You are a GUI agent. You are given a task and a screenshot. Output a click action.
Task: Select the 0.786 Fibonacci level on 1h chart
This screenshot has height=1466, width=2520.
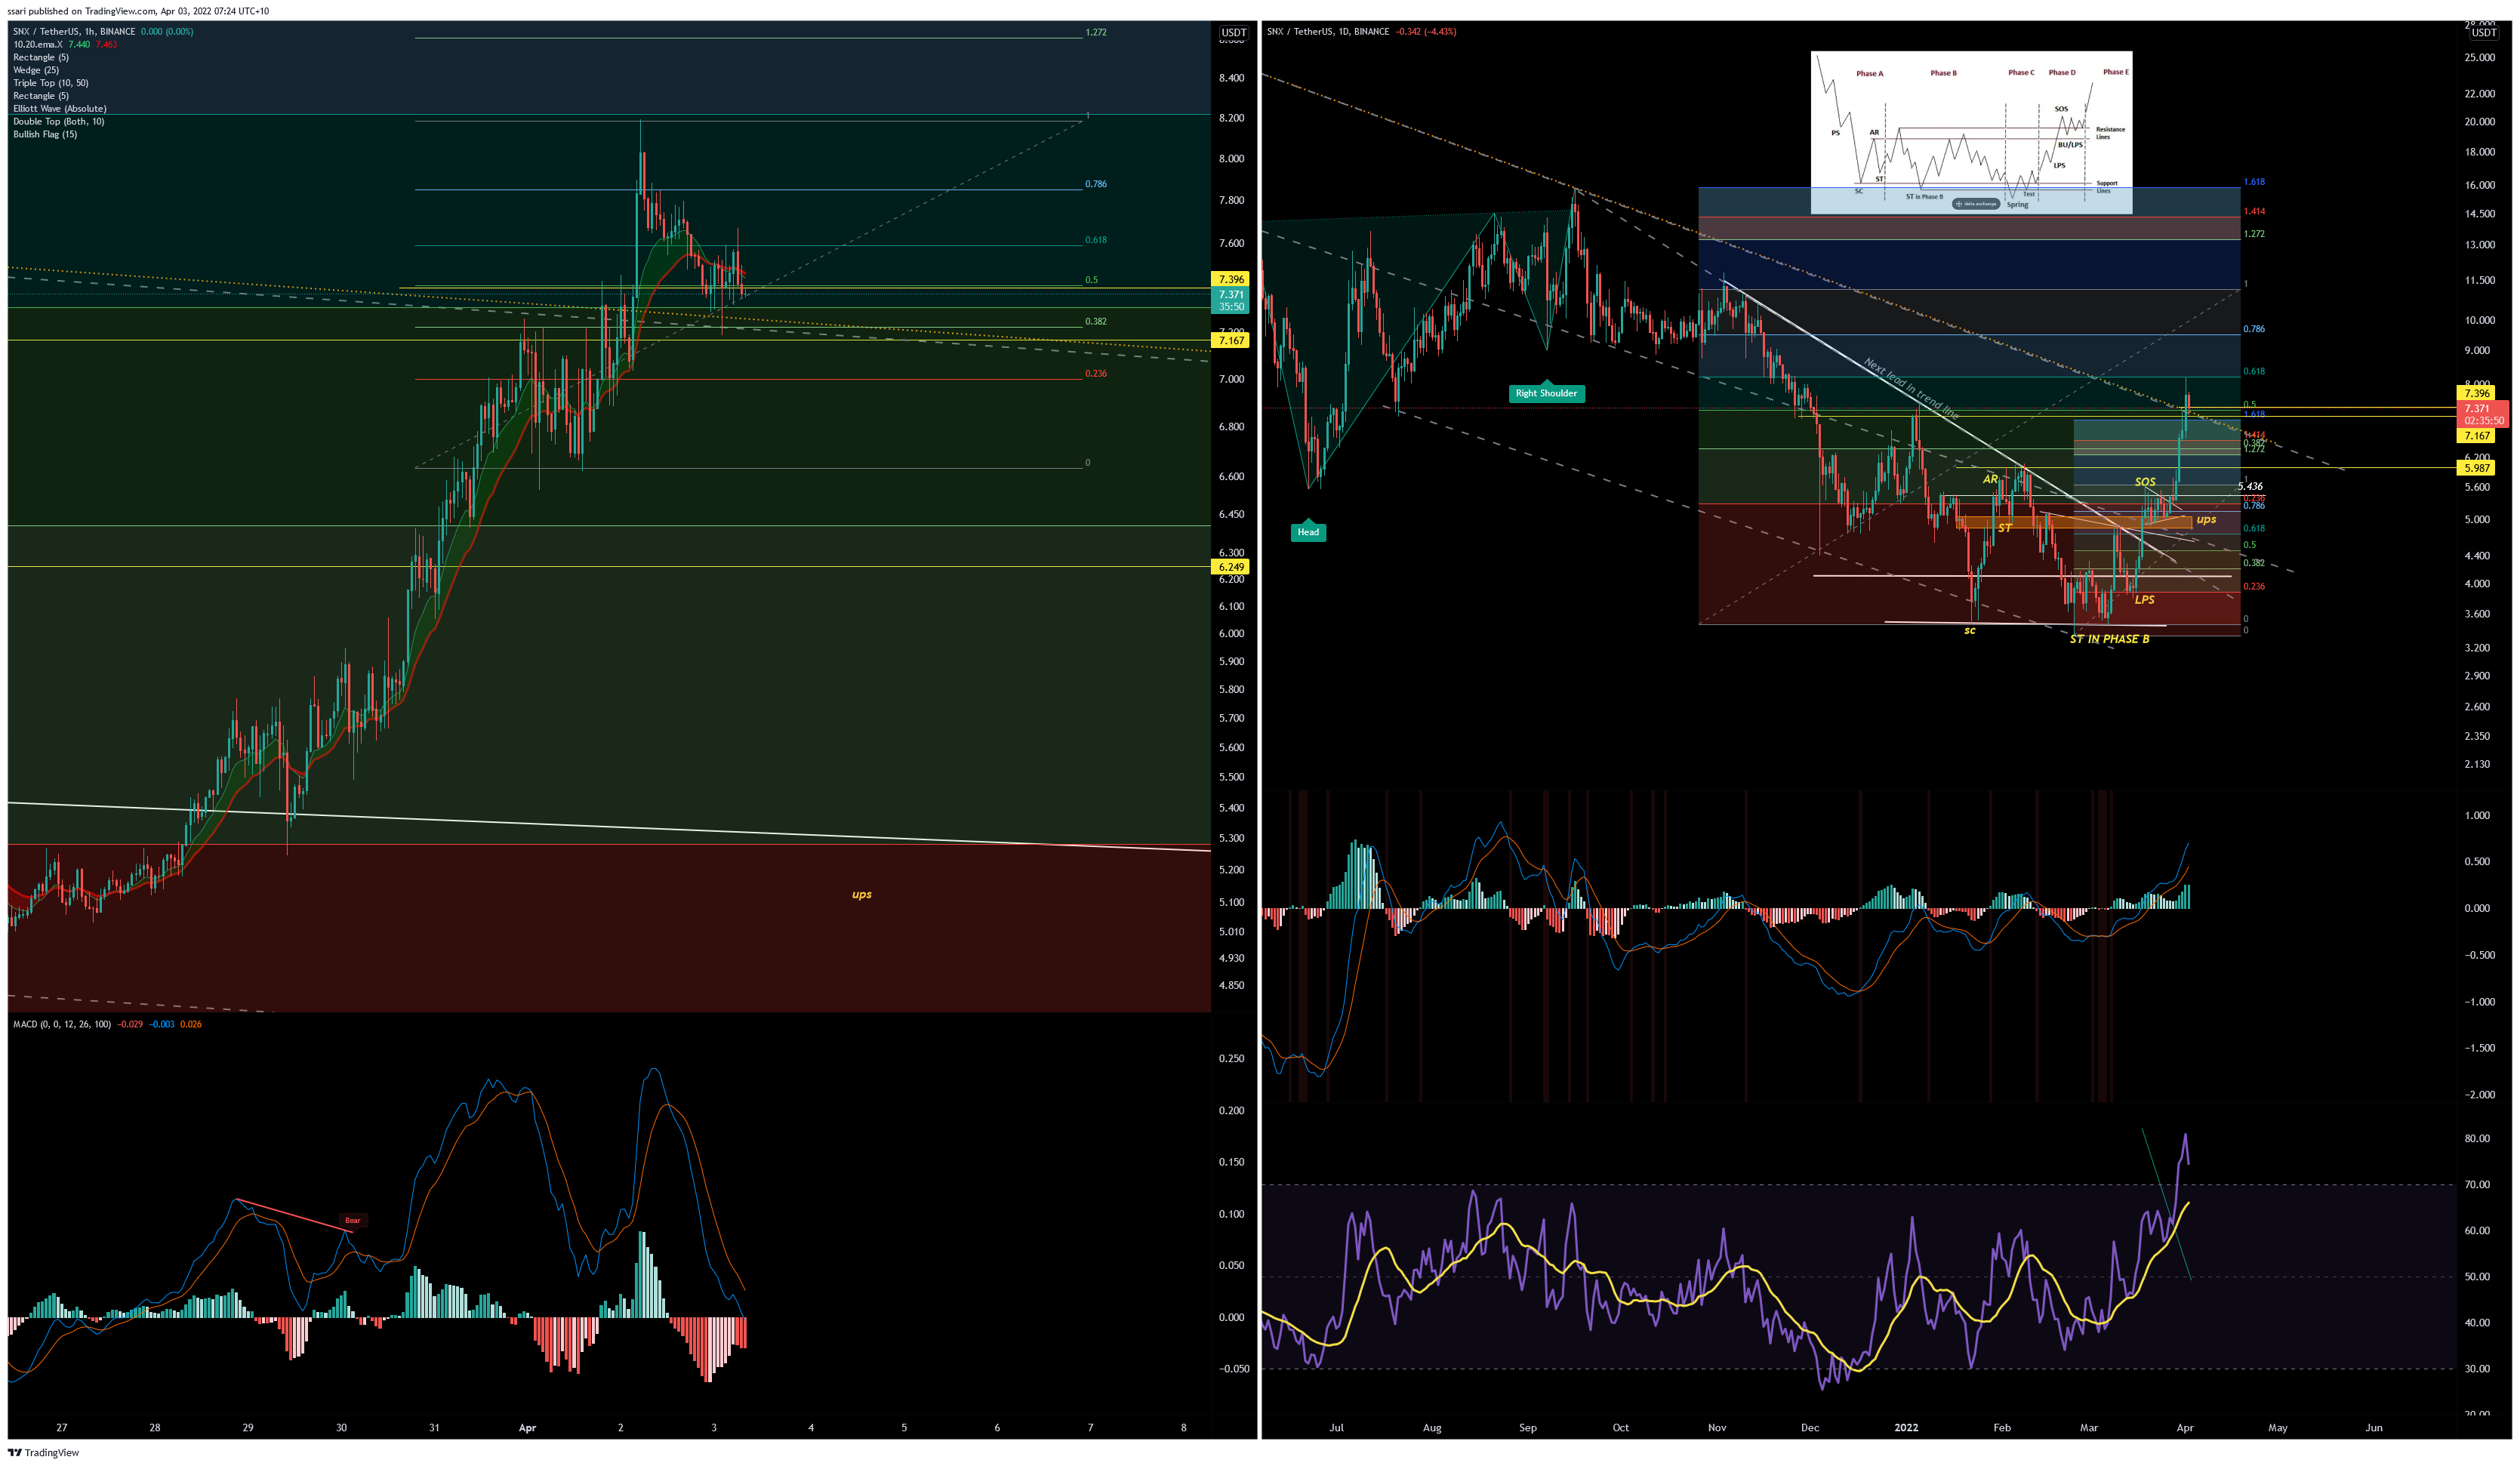coord(1096,184)
